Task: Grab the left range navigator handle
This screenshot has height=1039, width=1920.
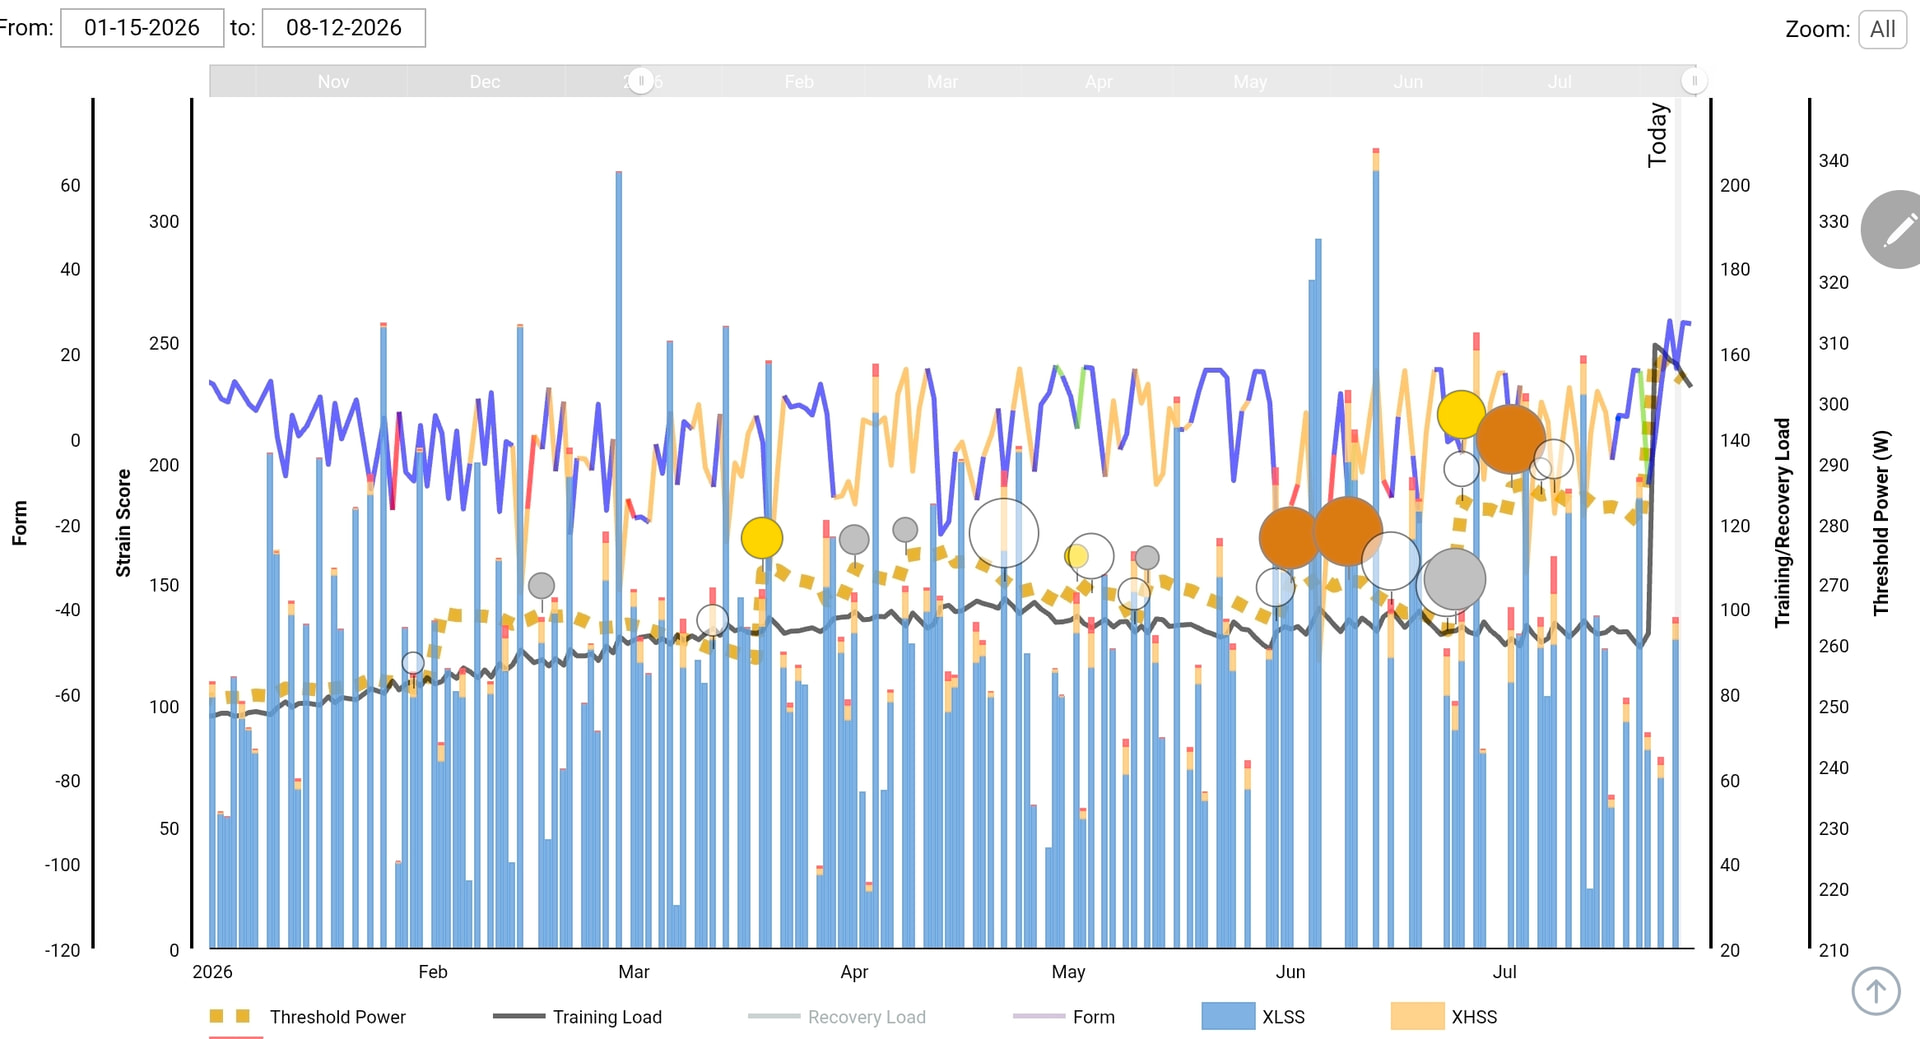Action: tap(641, 81)
